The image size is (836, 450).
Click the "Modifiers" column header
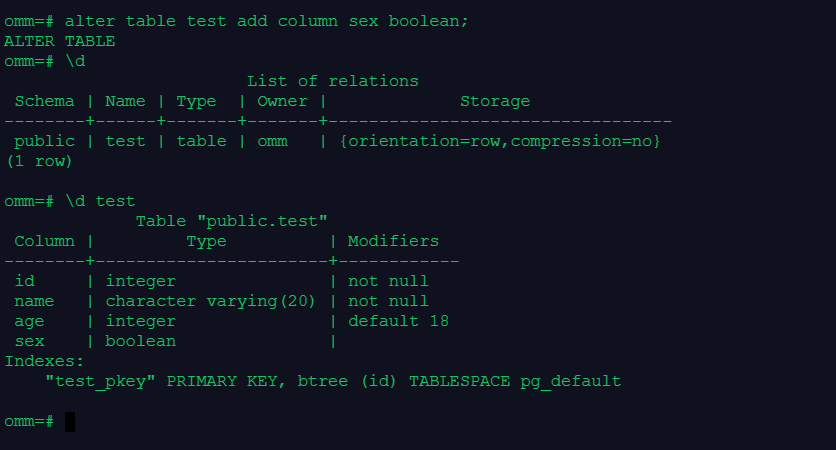click(393, 241)
